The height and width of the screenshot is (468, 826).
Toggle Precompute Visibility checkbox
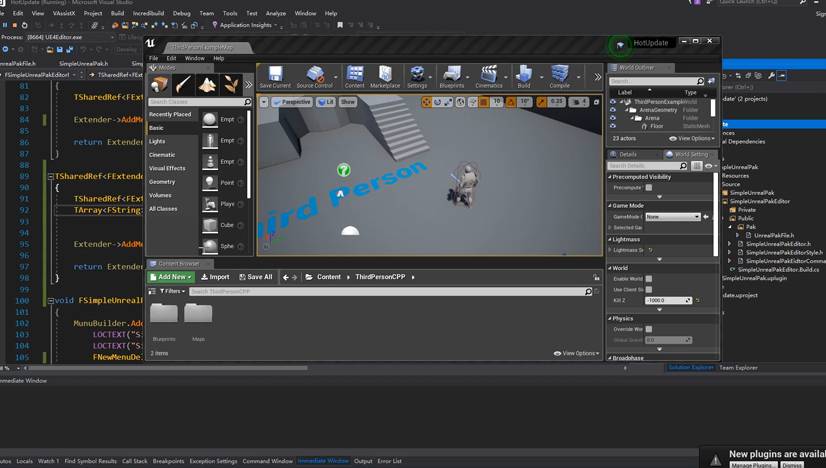click(648, 188)
